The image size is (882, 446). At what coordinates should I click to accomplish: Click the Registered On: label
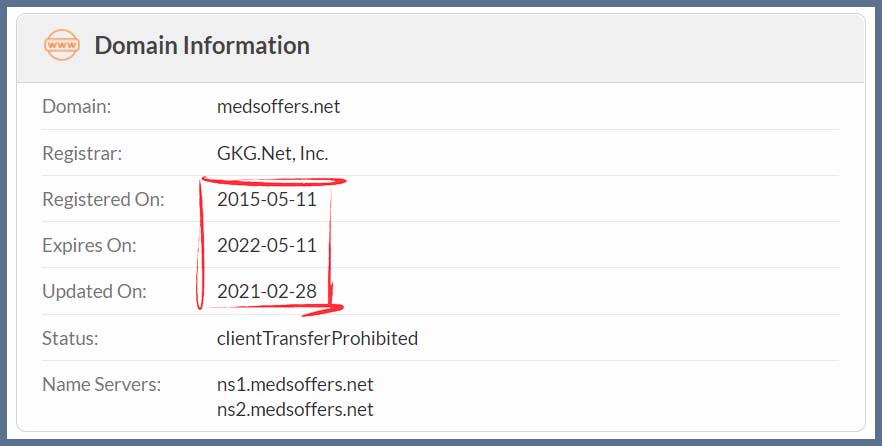tap(104, 199)
